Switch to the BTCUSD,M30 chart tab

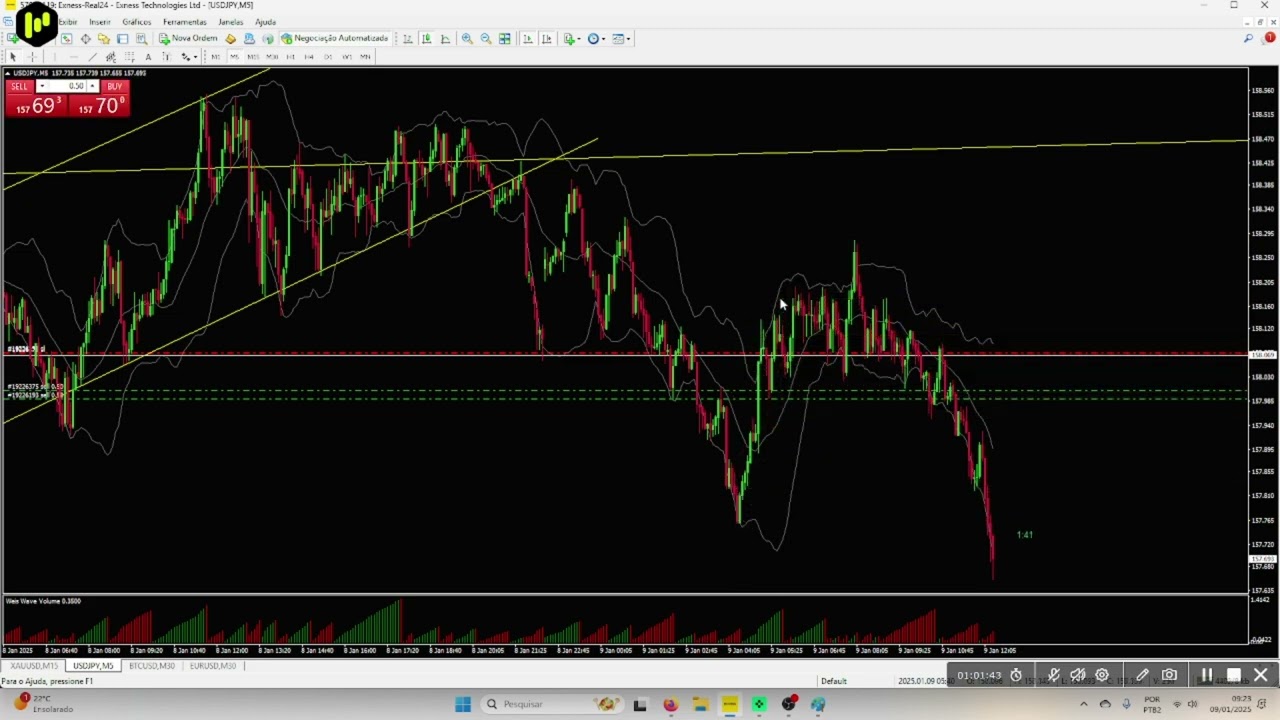pyautogui.click(x=152, y=665)
